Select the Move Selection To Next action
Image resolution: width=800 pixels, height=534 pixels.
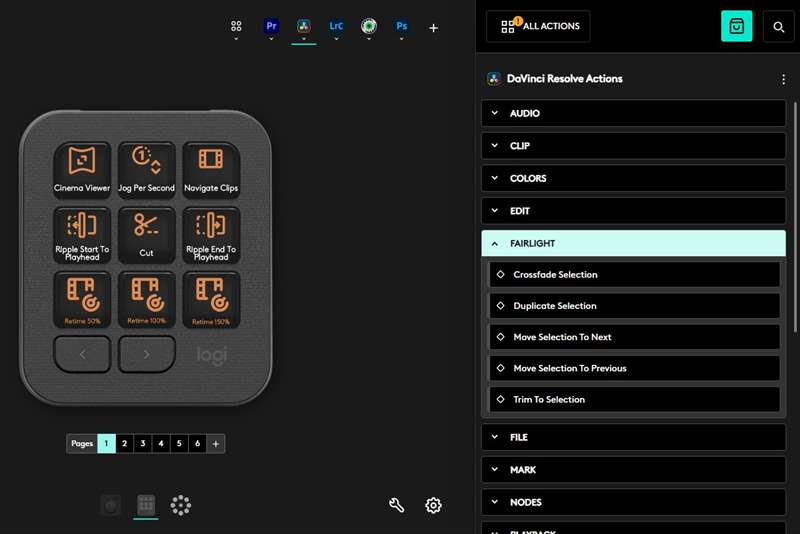[x=634, y=337]
